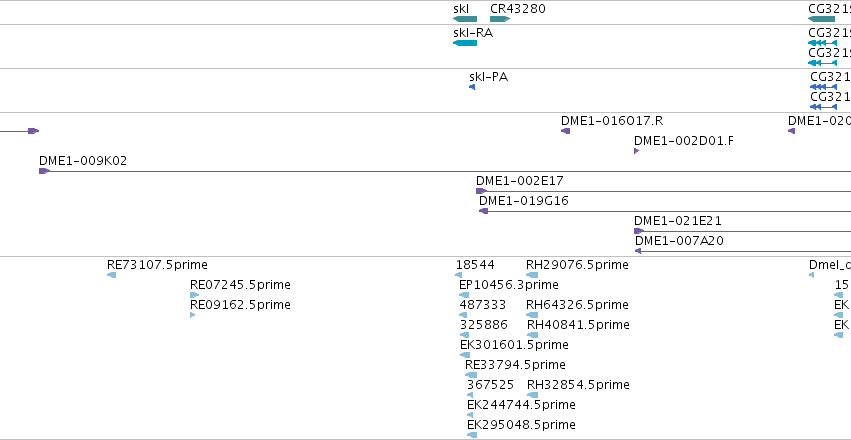Select the EK295048.5prime EST glyph
The height and width of the screenshot is (440, 851).
(472, 435)
